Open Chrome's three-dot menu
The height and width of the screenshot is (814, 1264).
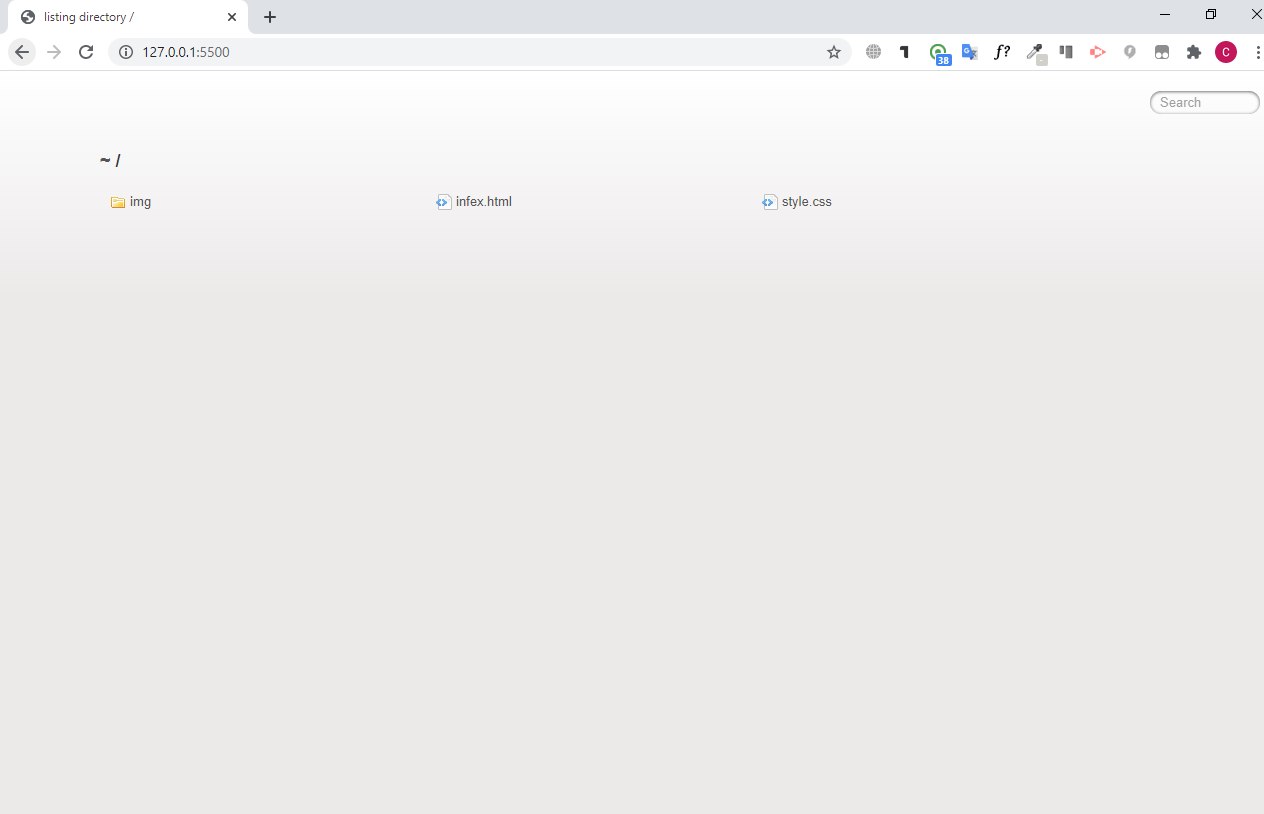tap(1257, 52)
